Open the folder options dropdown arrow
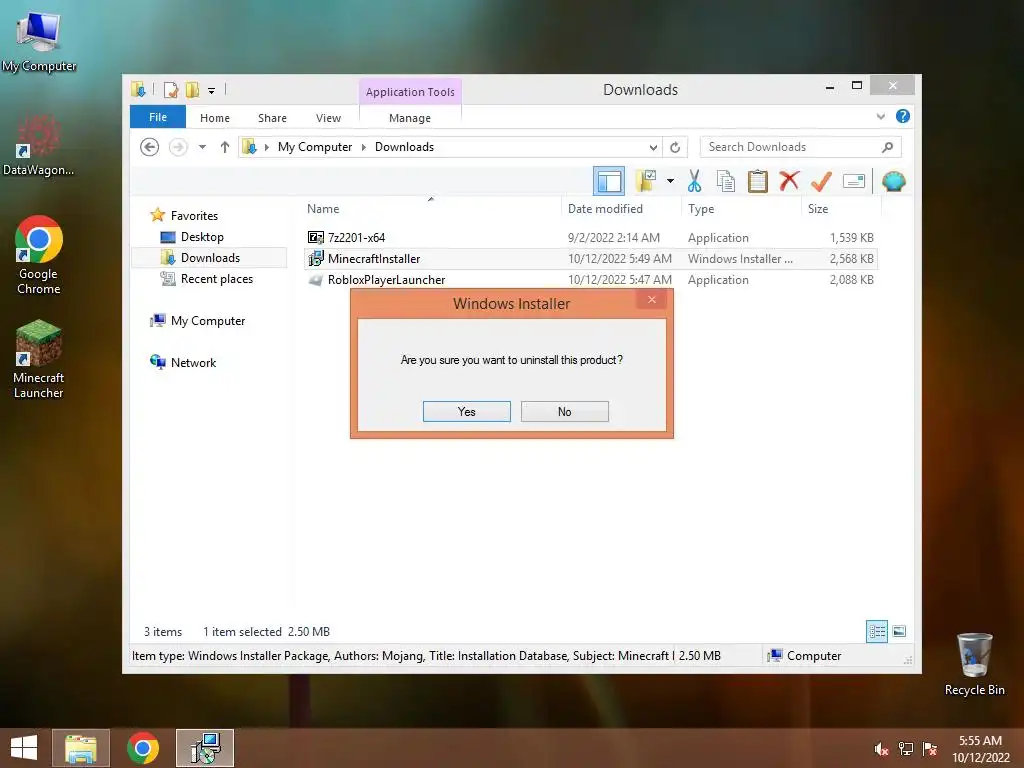1024x768 pixels. click(x=670, y=181)
